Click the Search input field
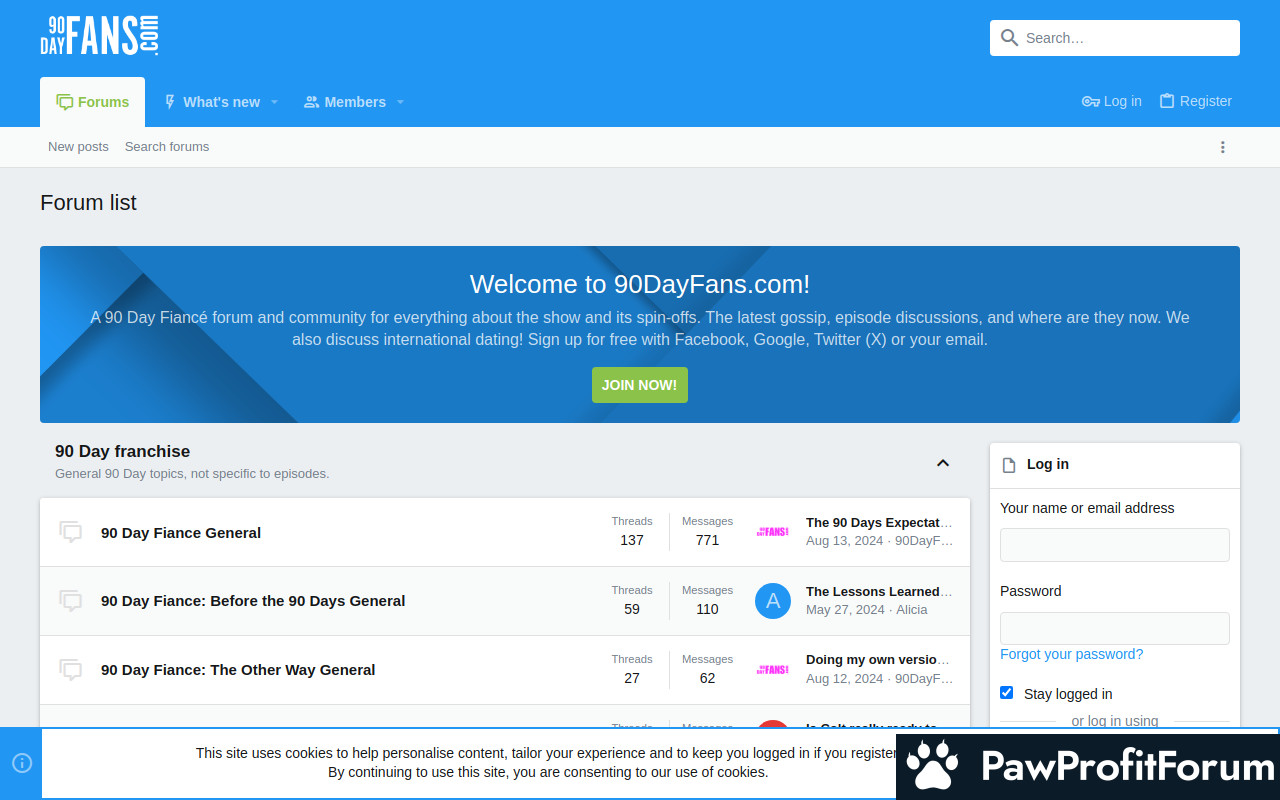The height and width of the screenshot is (800, 1280). click(1126, 38)
